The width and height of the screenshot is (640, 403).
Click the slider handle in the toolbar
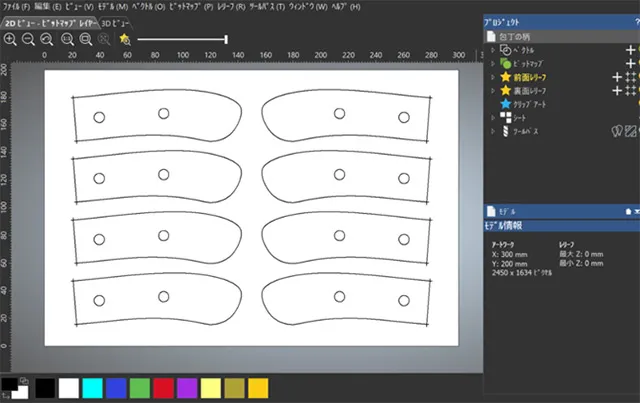[x=226, y=39]
